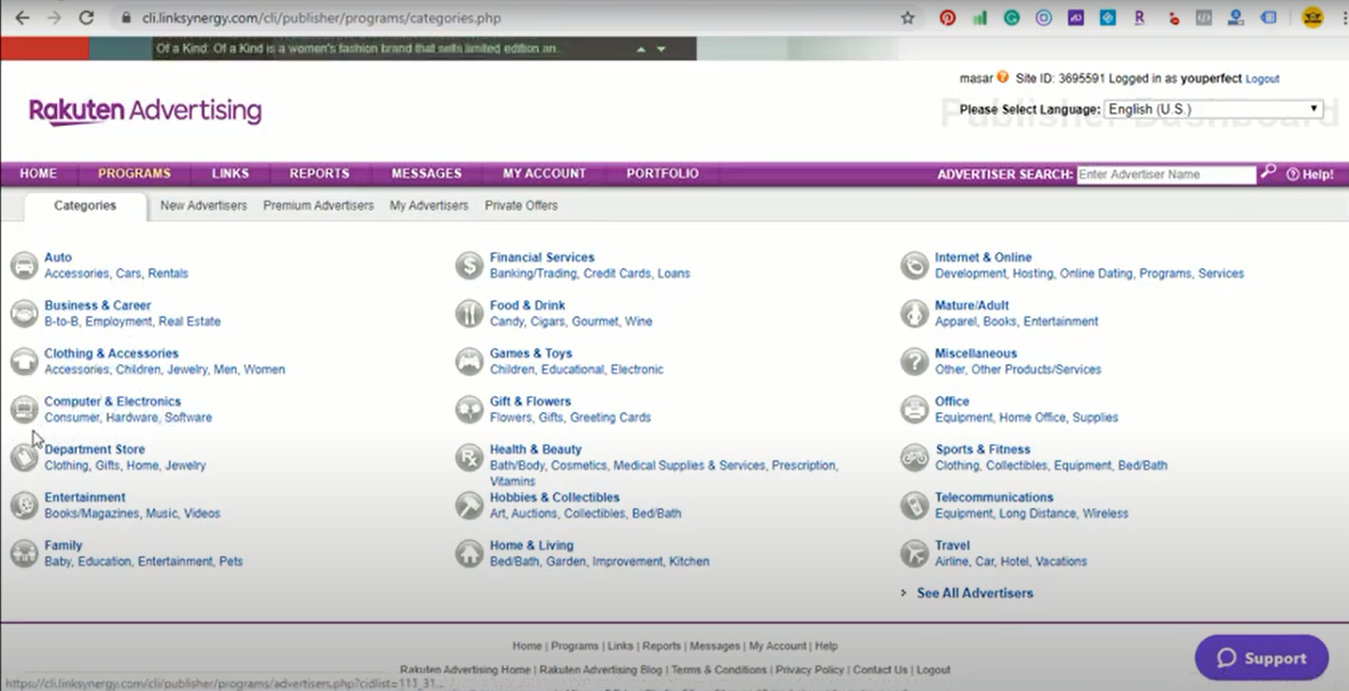
Task: Click the Games & Toys category icon
Action: (x=469, y=362)
